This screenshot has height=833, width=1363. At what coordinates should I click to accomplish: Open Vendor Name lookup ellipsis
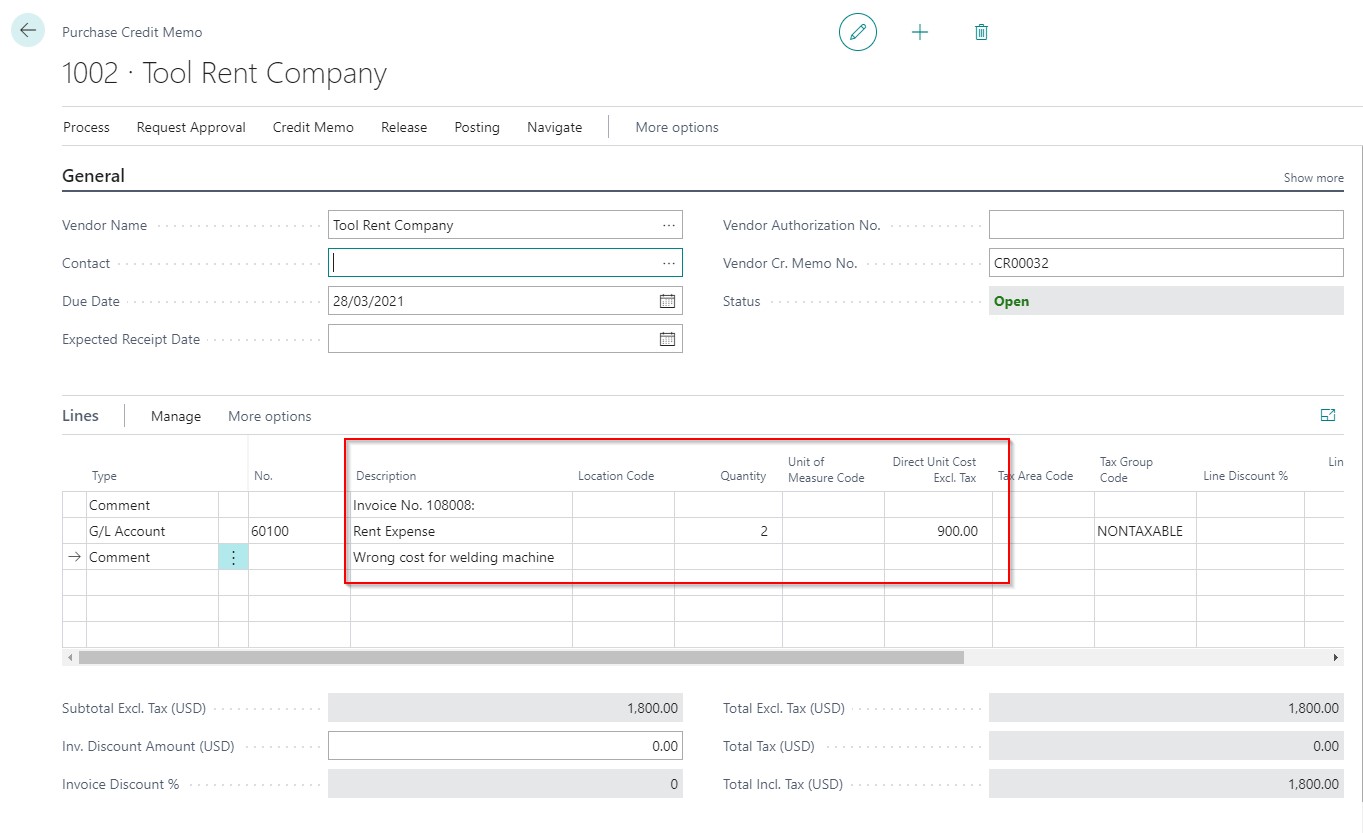669,225
